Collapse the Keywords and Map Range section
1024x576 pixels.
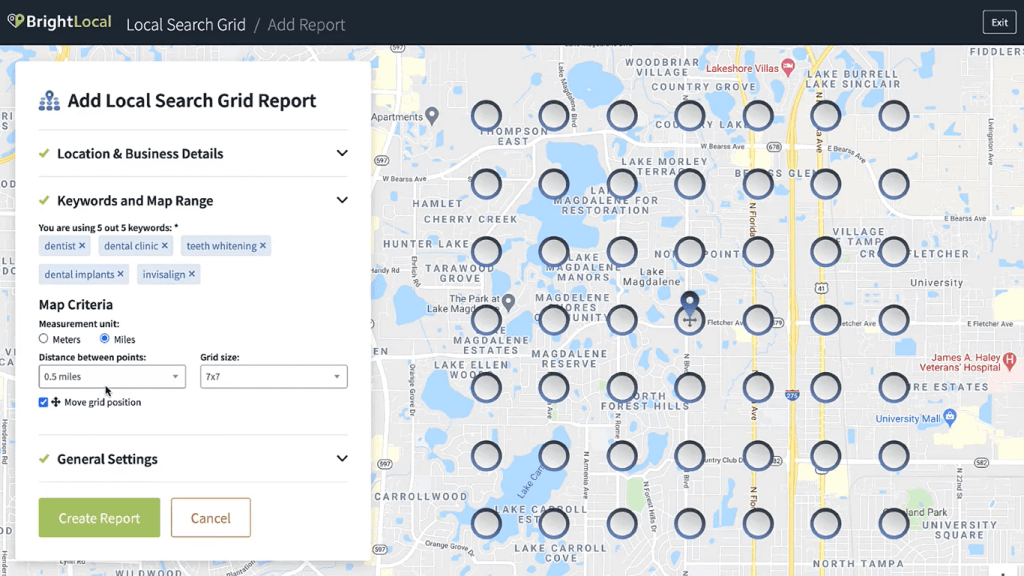[x=343, y=200]
